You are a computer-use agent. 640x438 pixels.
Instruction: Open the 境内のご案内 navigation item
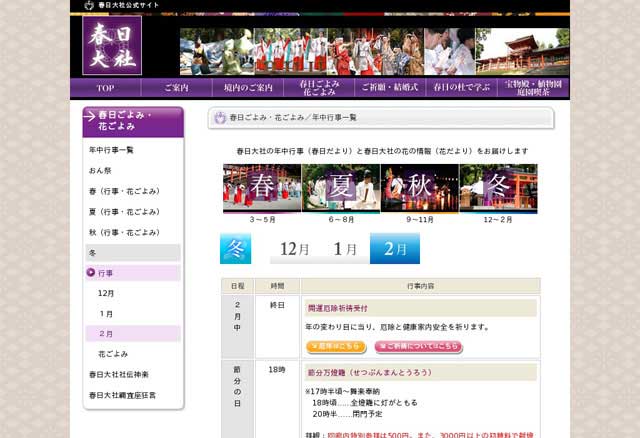point(248,88)
